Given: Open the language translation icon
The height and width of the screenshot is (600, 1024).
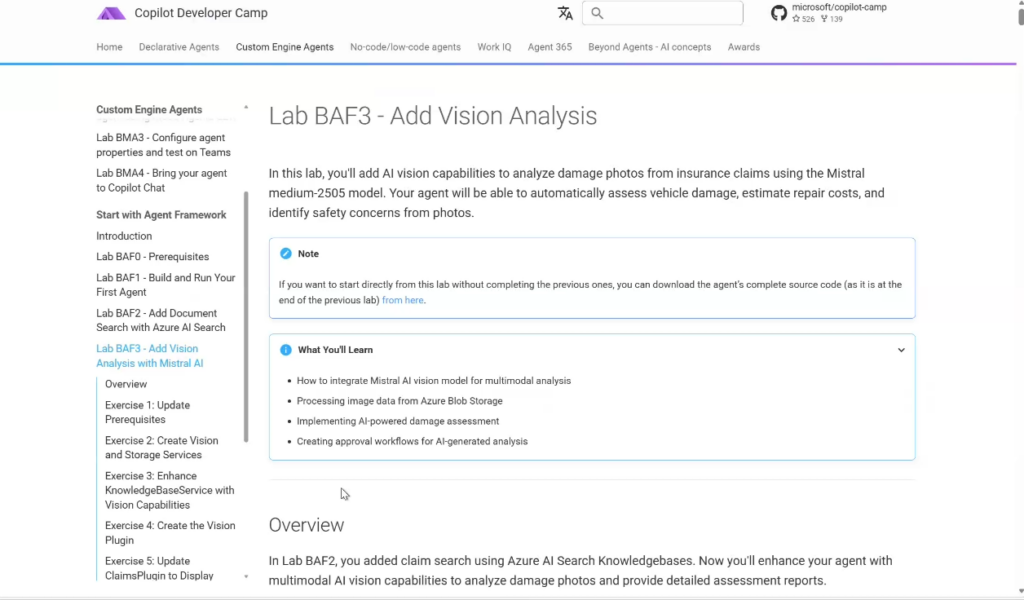Looking at the screenshot, I should 565,13.
